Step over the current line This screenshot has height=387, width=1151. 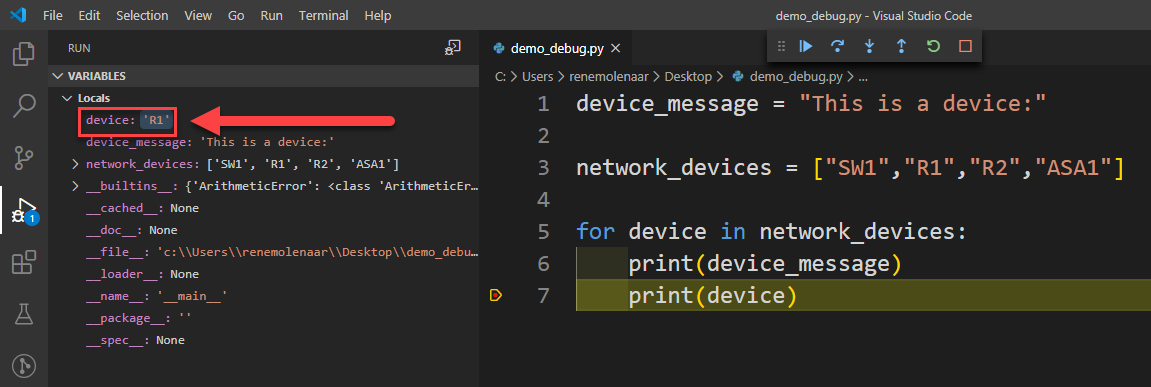click(x=838, y=46)
